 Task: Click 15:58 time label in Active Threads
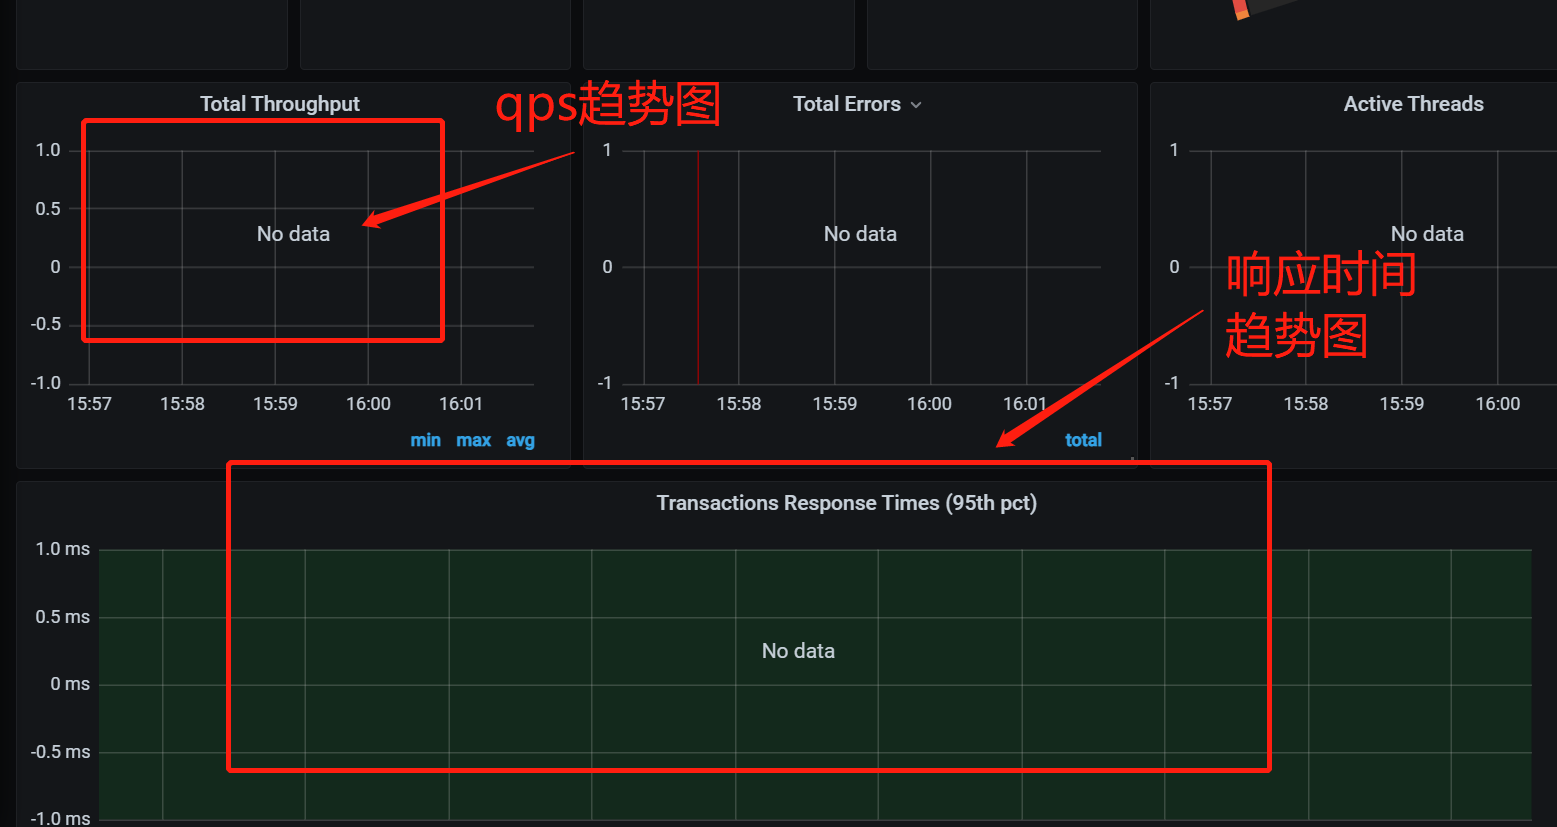coord(1306,404)
